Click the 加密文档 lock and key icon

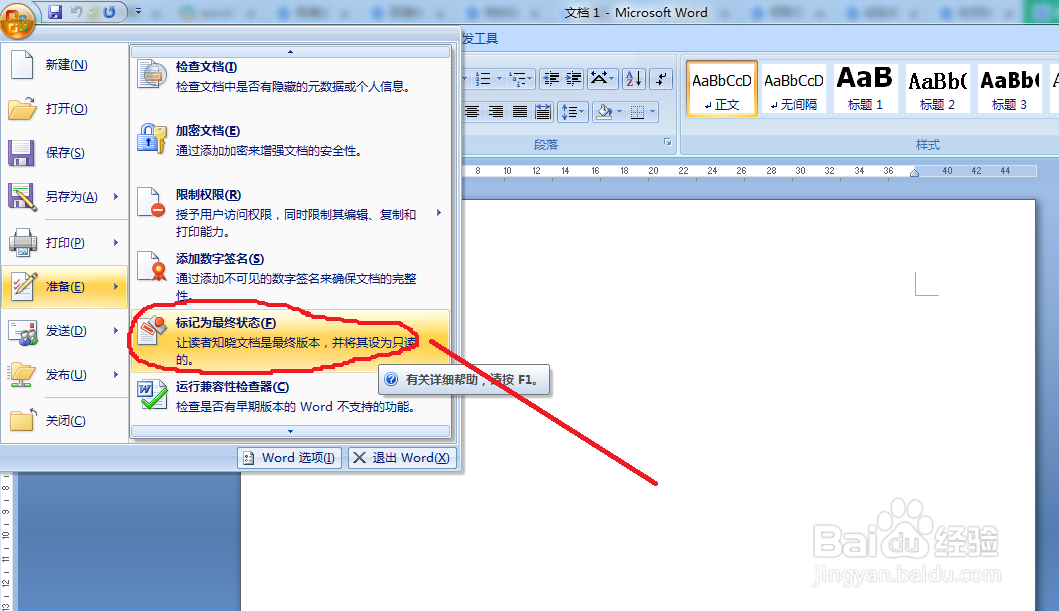coord(152,138)
